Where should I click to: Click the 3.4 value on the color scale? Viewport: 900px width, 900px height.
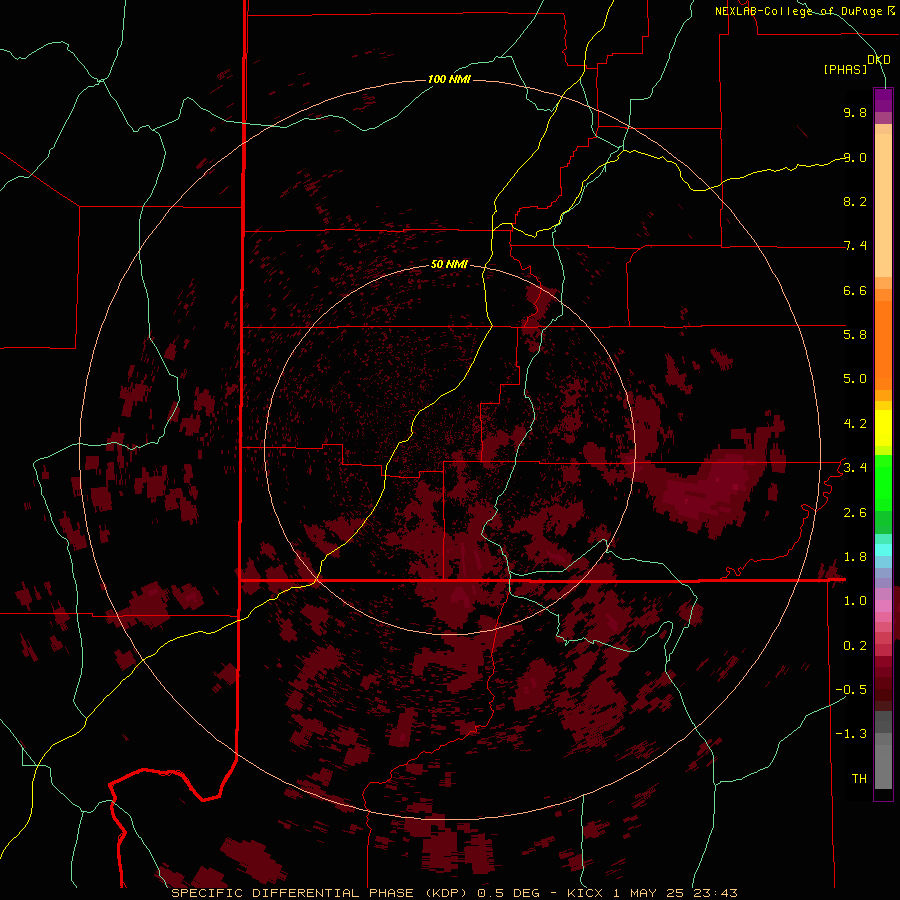855,468
